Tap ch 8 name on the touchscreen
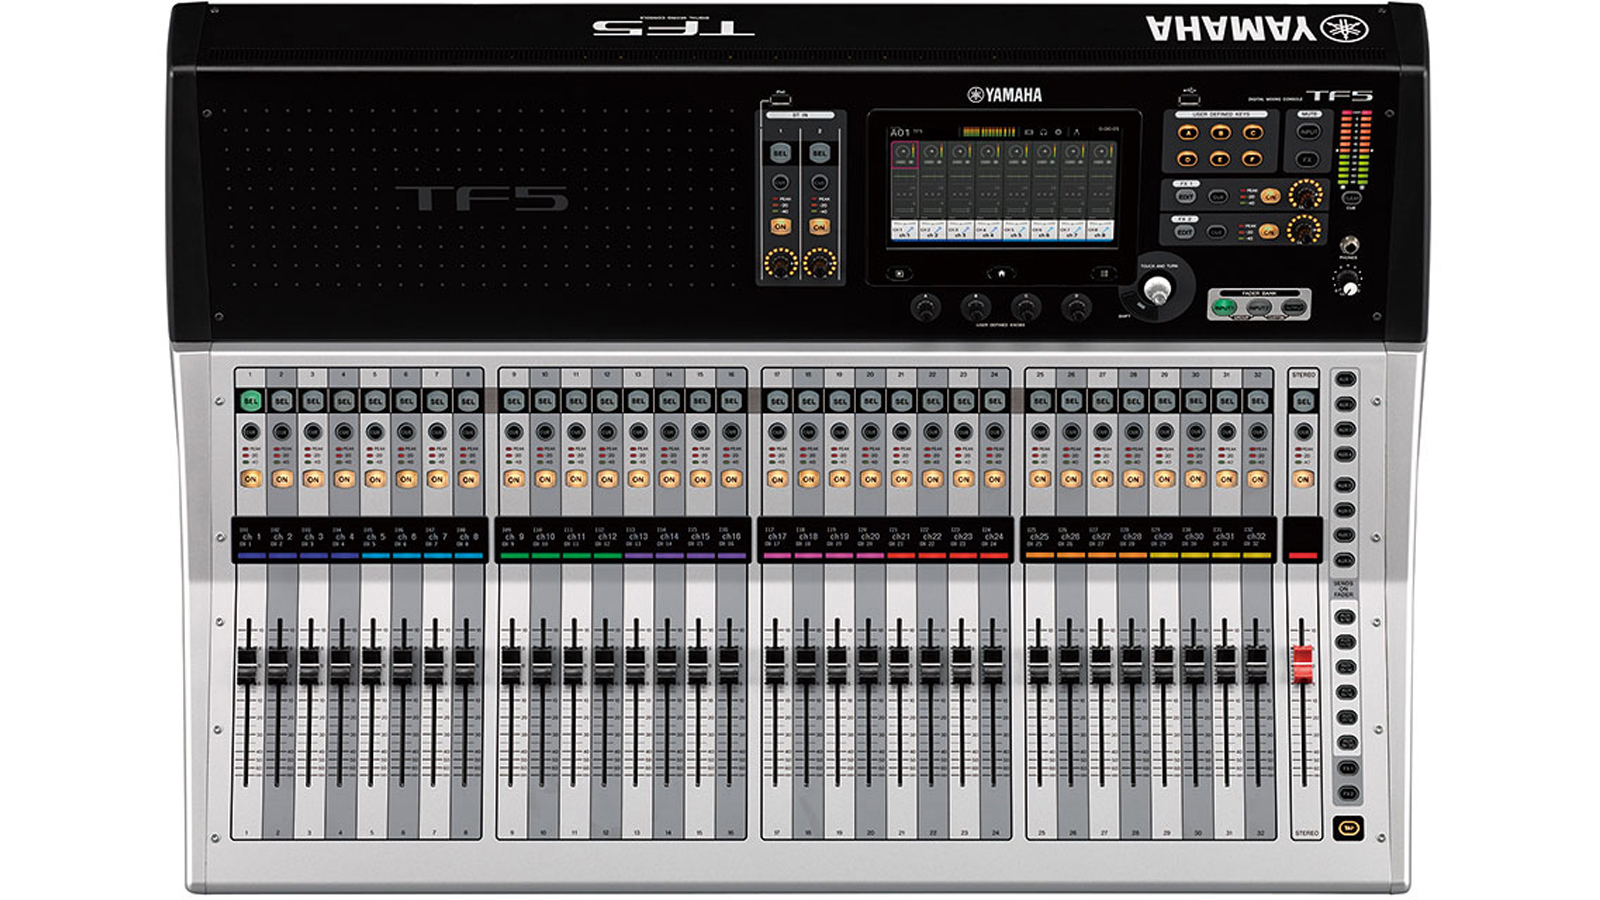The image size is (1600, 900). (x=1100, y=230)
